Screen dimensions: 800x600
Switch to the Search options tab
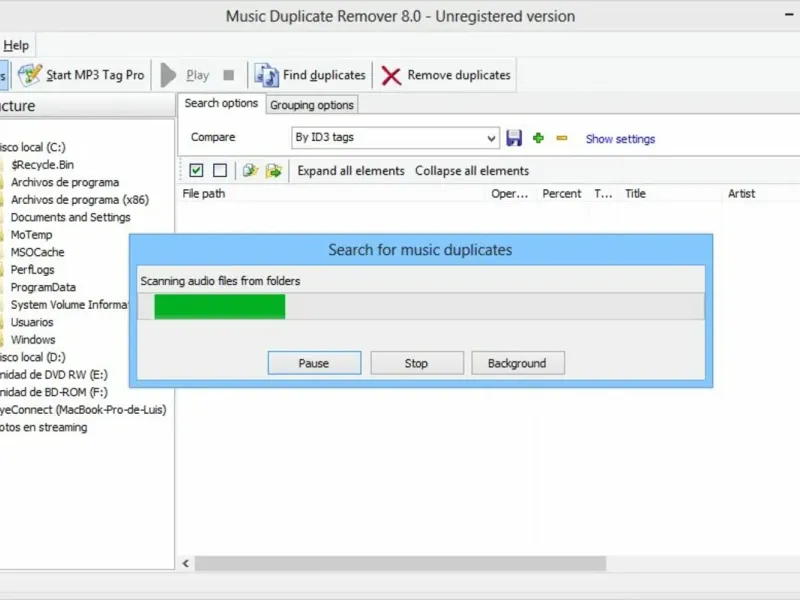[x=221, y=103]
